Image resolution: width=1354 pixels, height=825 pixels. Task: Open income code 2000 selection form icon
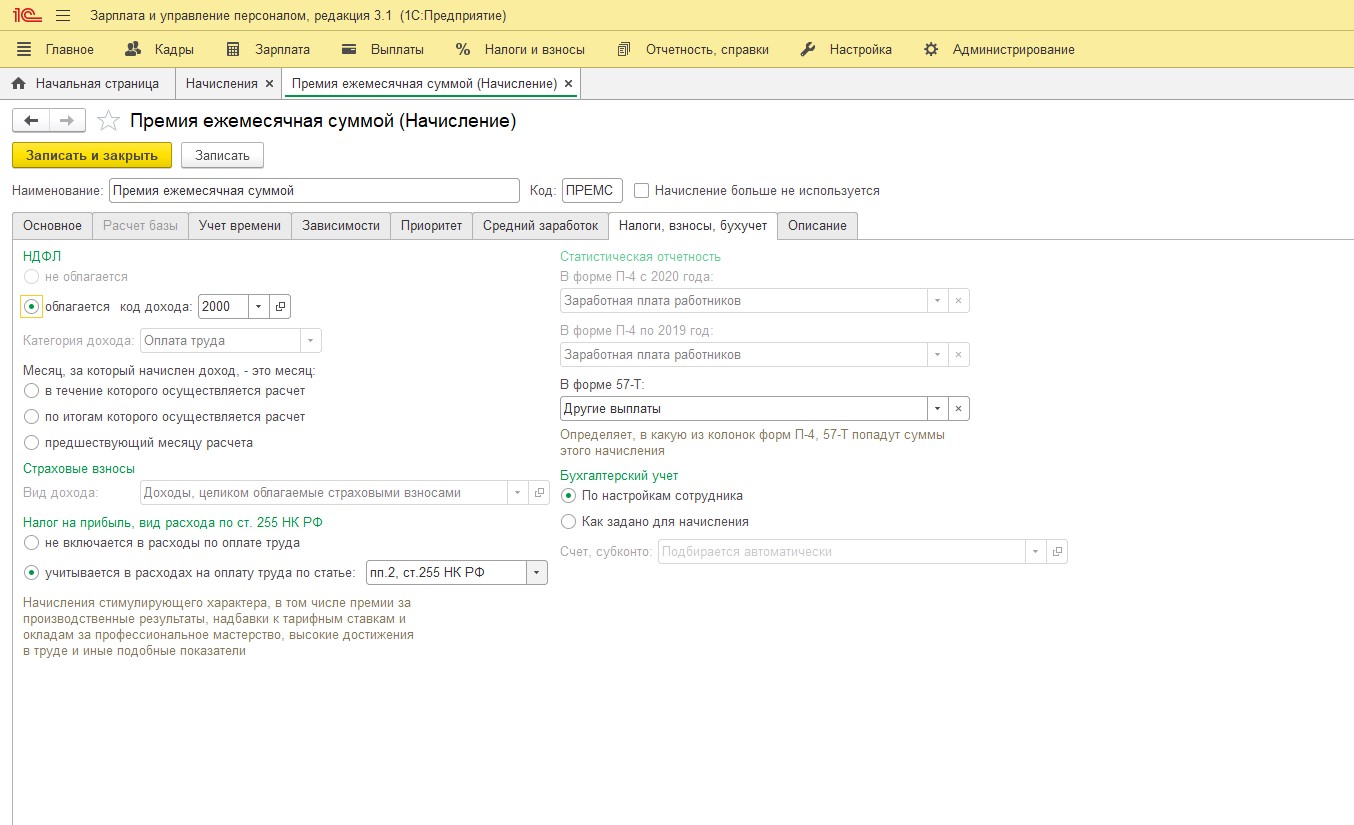(280, 307)
